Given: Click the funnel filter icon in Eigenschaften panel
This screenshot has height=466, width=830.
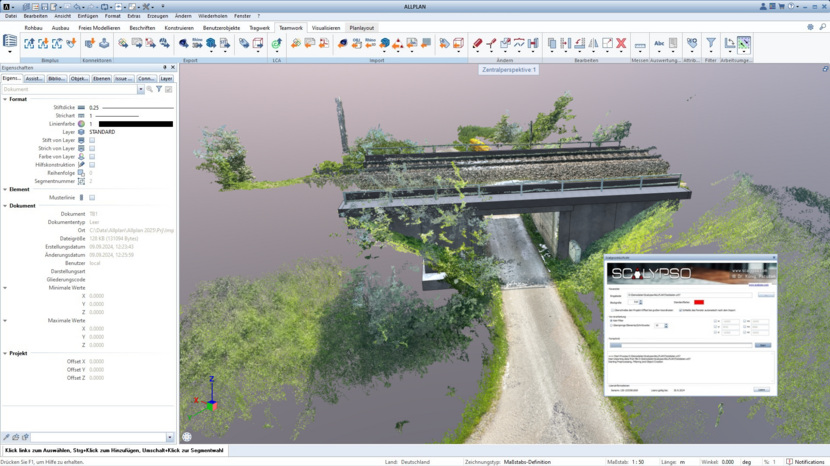Looking at the screenshot, I should click(159, 89).
